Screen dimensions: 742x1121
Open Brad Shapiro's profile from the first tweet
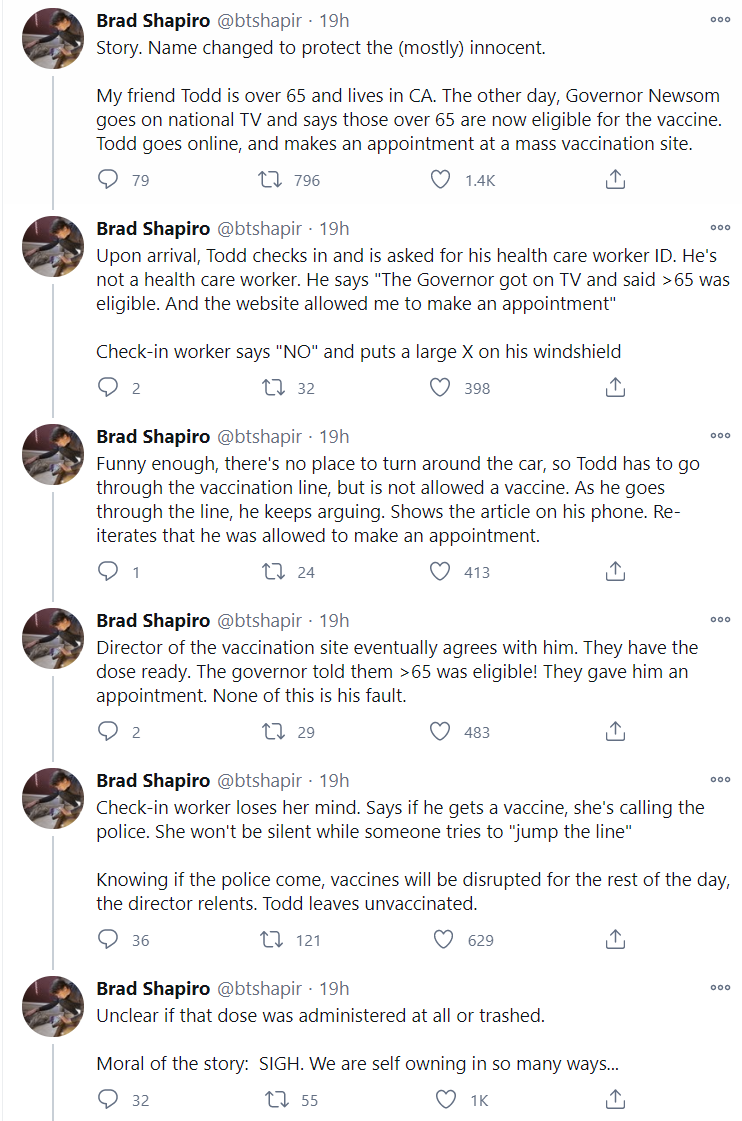(x=153, y=20)
